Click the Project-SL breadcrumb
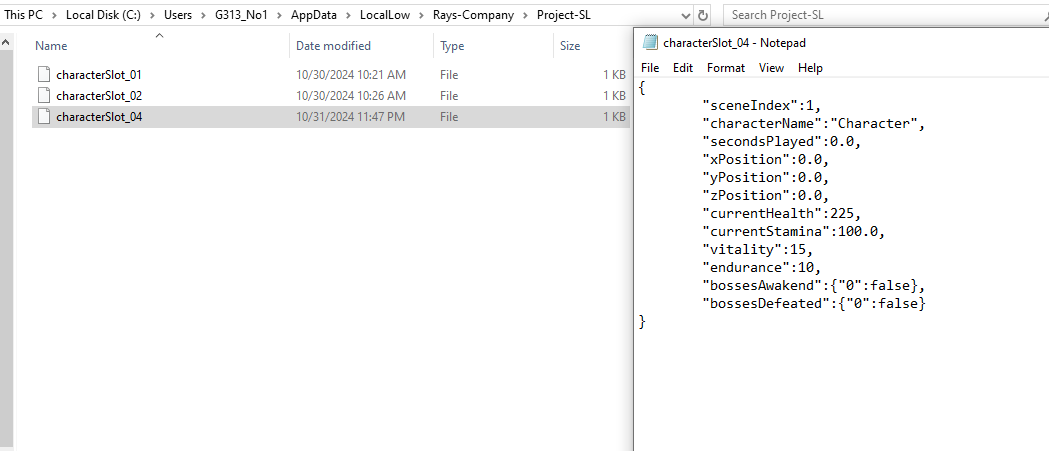The height and width of the screenshot is (451, 1049). tap(563, 15)
